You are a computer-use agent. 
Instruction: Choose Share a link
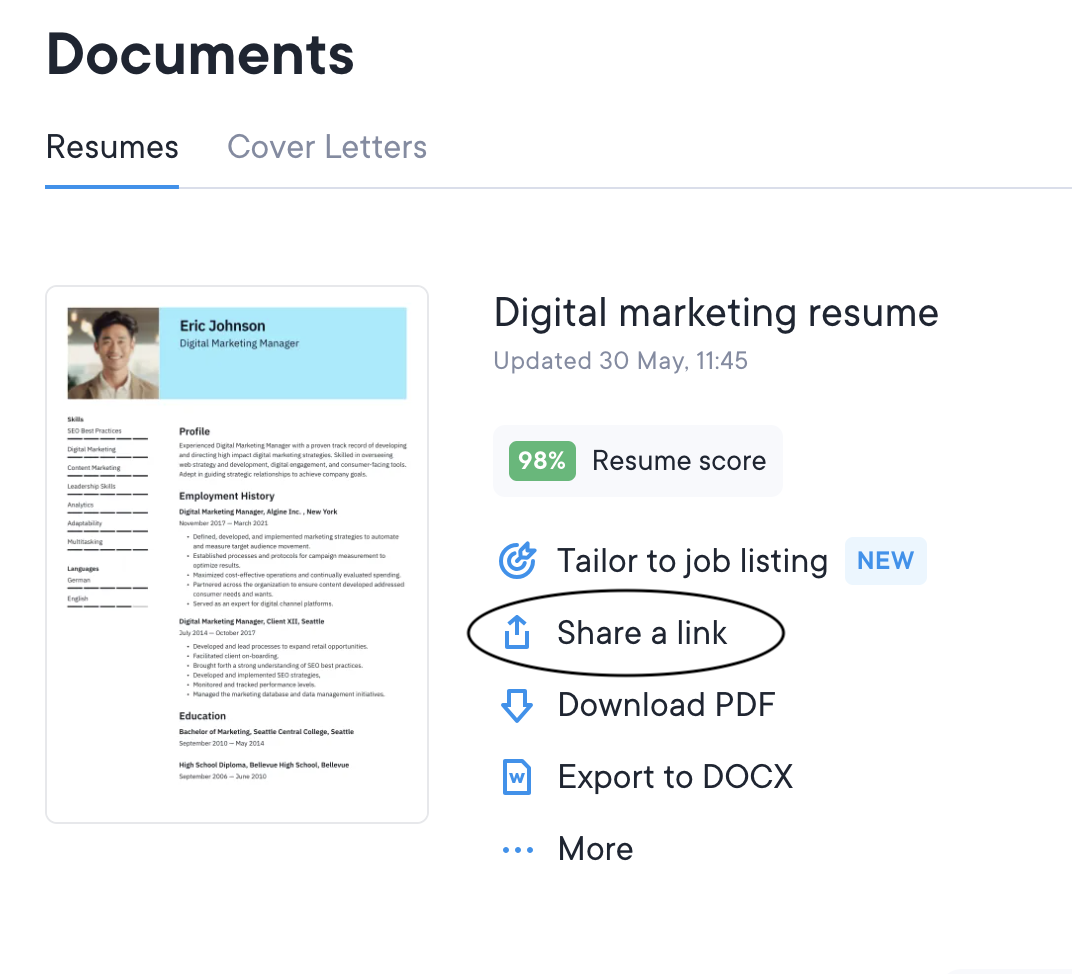point(642,633)
